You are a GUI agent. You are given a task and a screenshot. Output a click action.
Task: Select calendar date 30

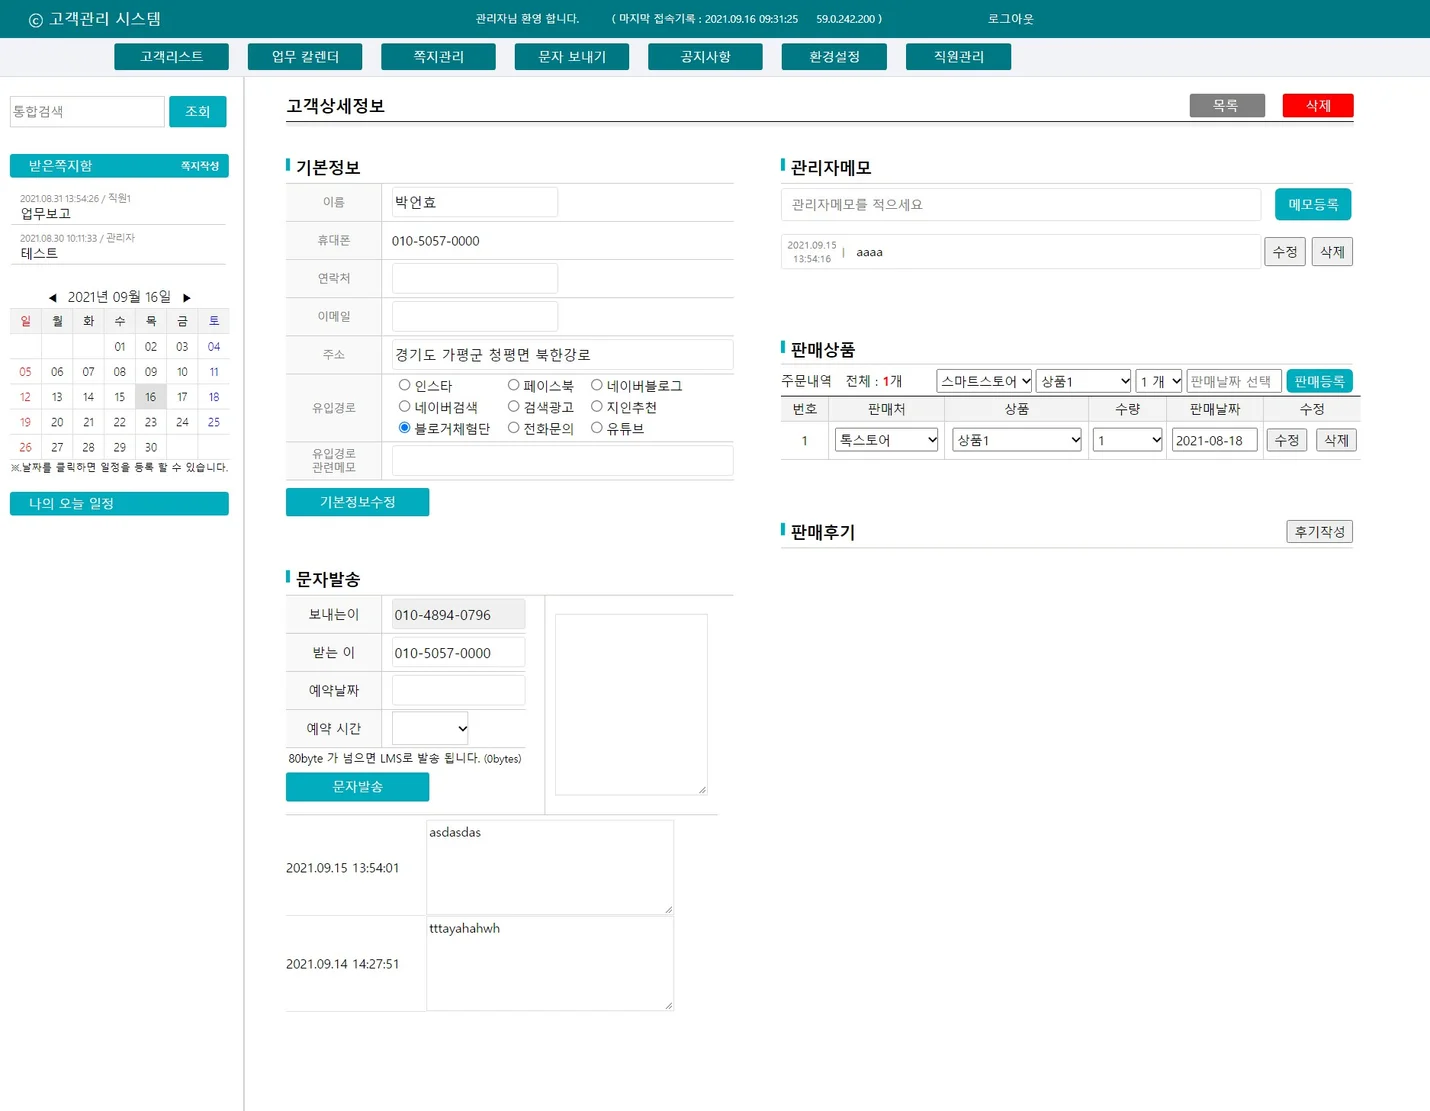coord(150,447)
